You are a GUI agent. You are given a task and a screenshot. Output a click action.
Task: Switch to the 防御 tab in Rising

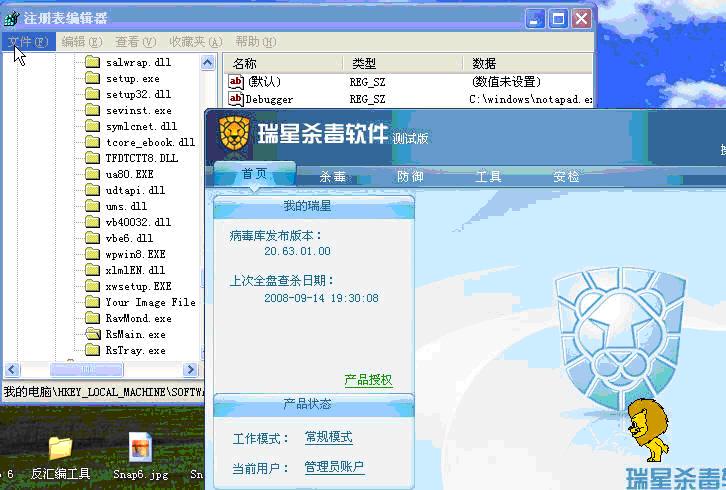coord(410,176)
